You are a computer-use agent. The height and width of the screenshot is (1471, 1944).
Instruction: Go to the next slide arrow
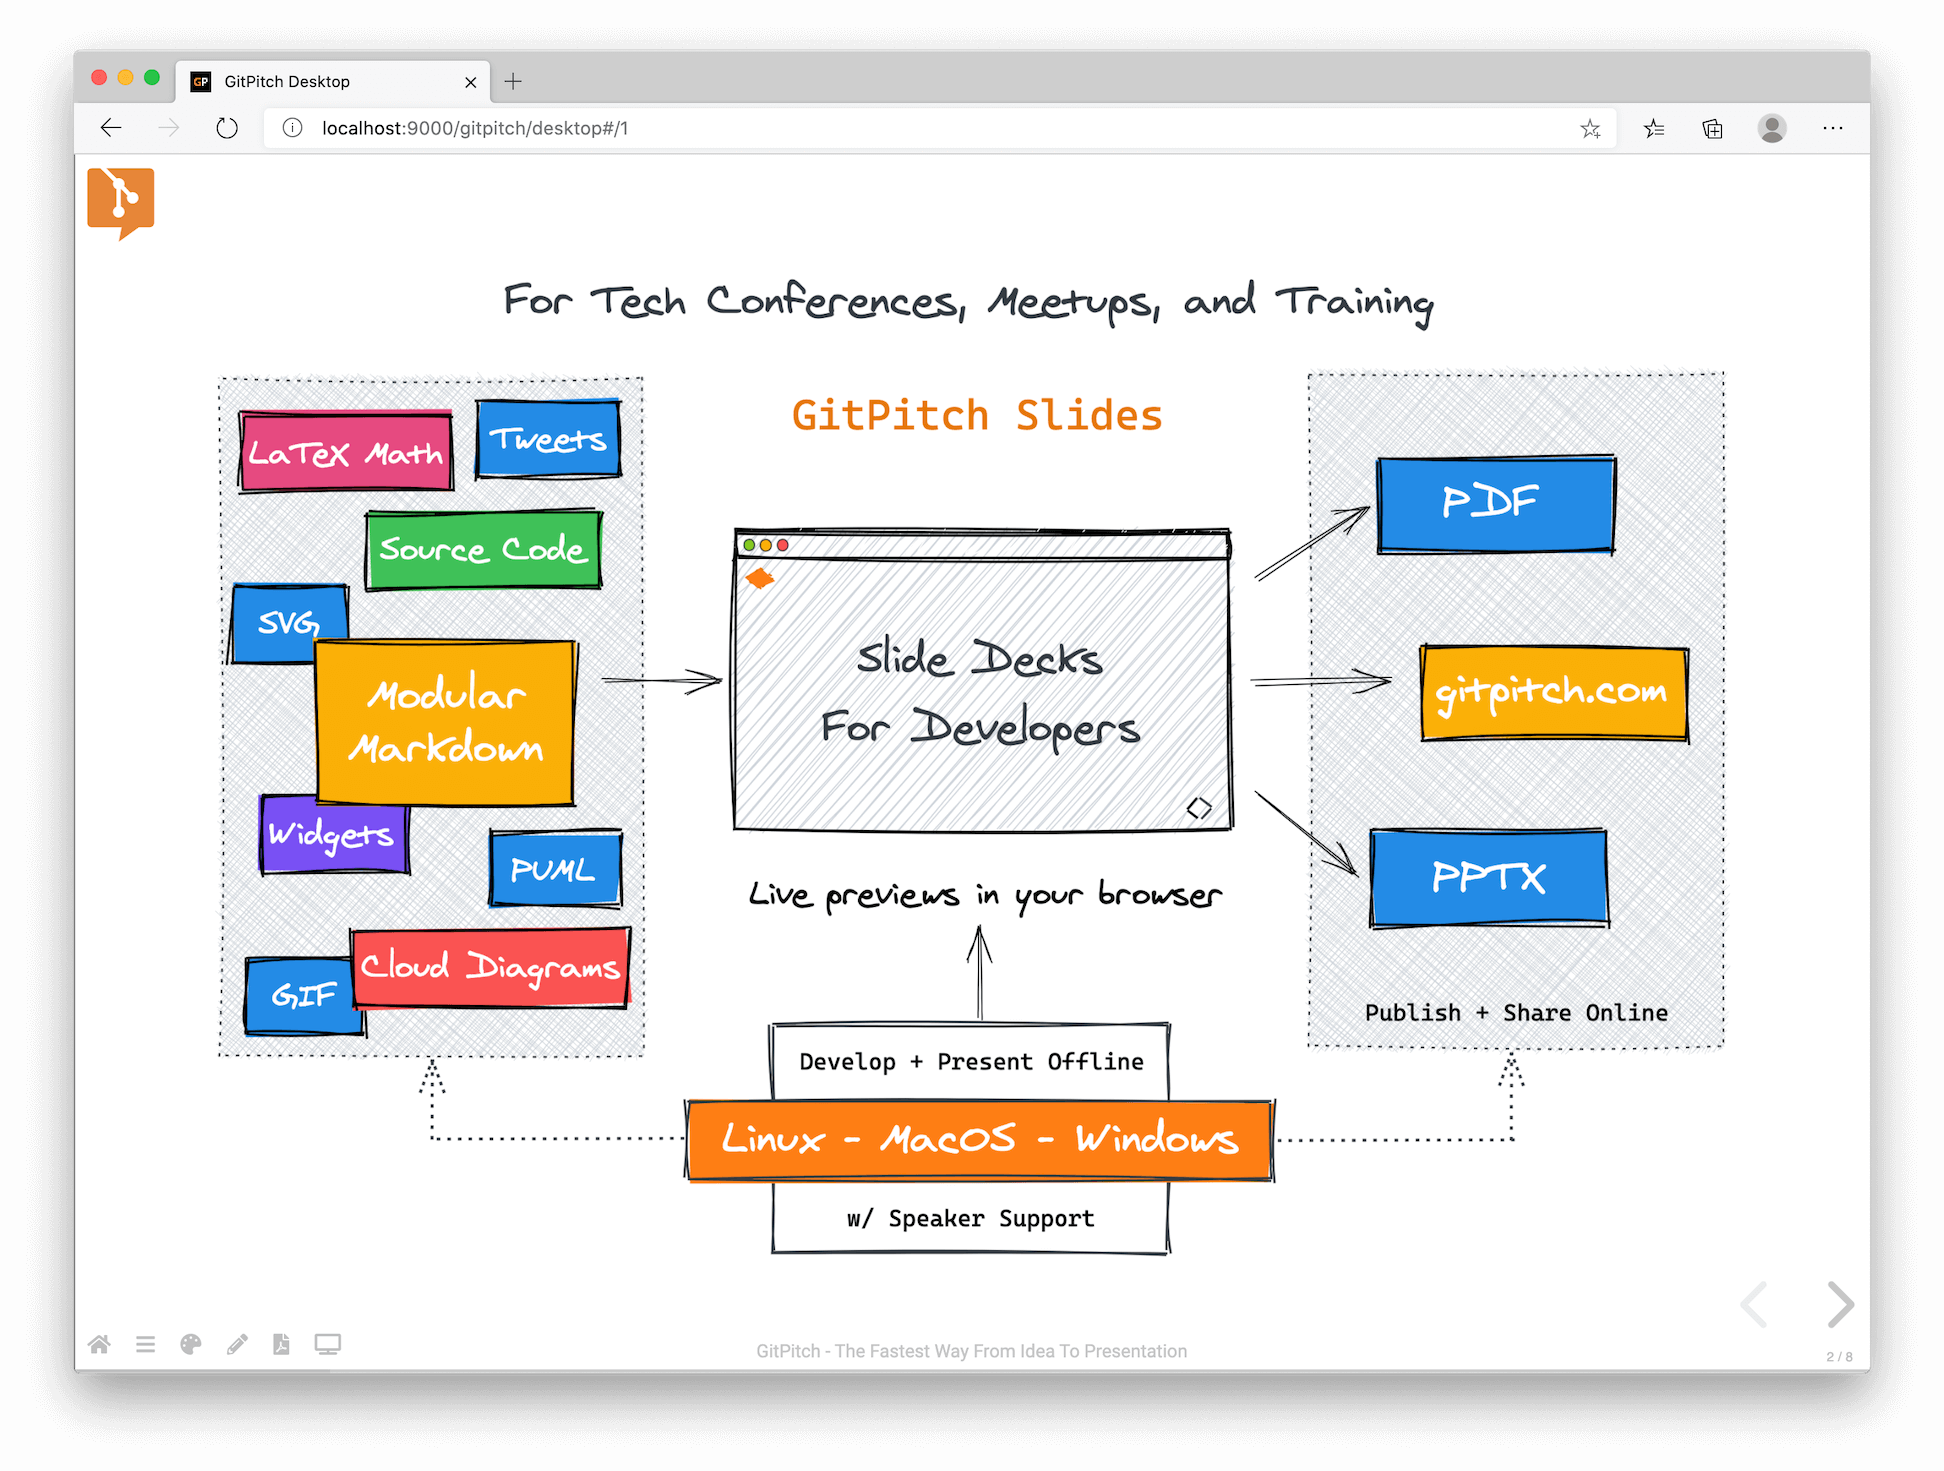coord(1839,1304)
